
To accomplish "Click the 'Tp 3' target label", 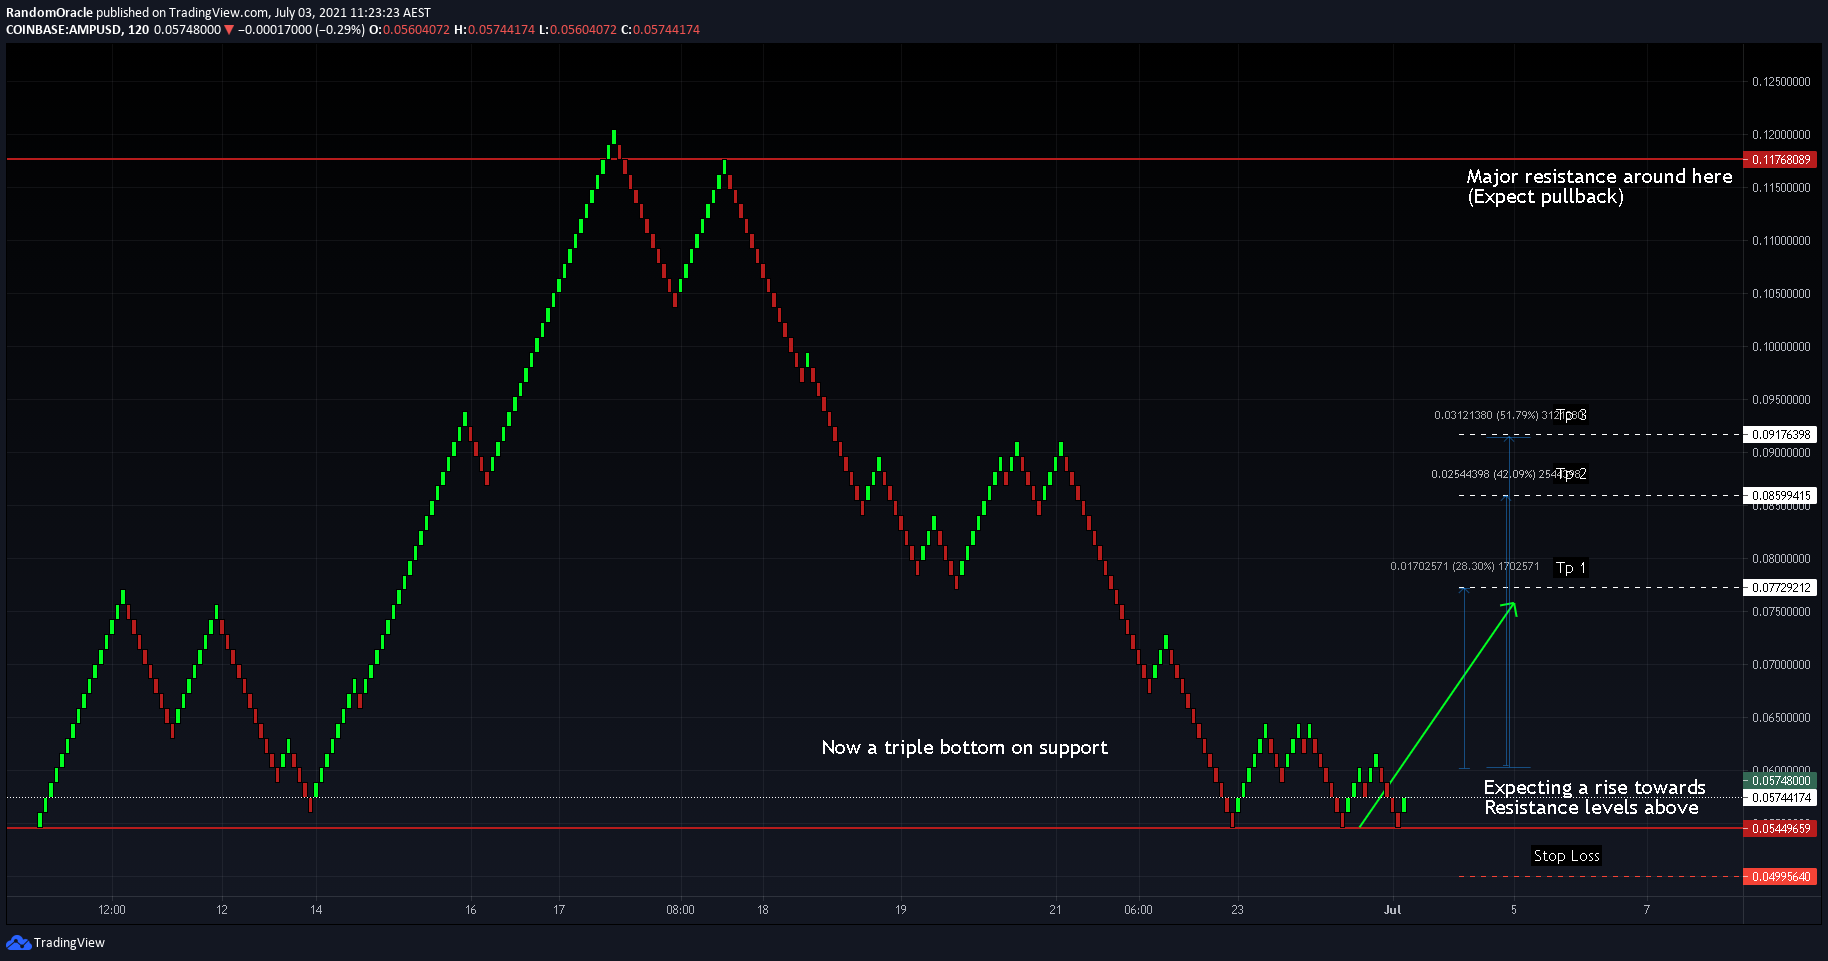I will click(x=1572, y=415).
